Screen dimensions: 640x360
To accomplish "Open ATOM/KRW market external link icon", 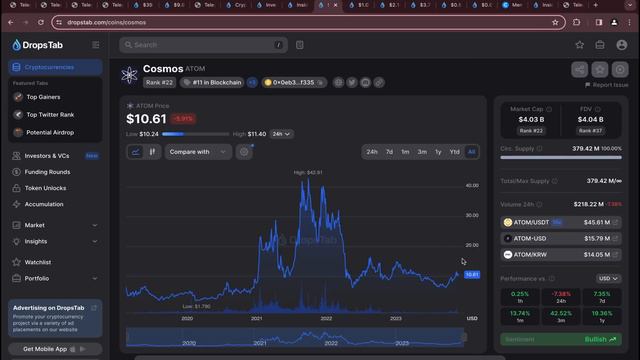I will pos(616,255).
